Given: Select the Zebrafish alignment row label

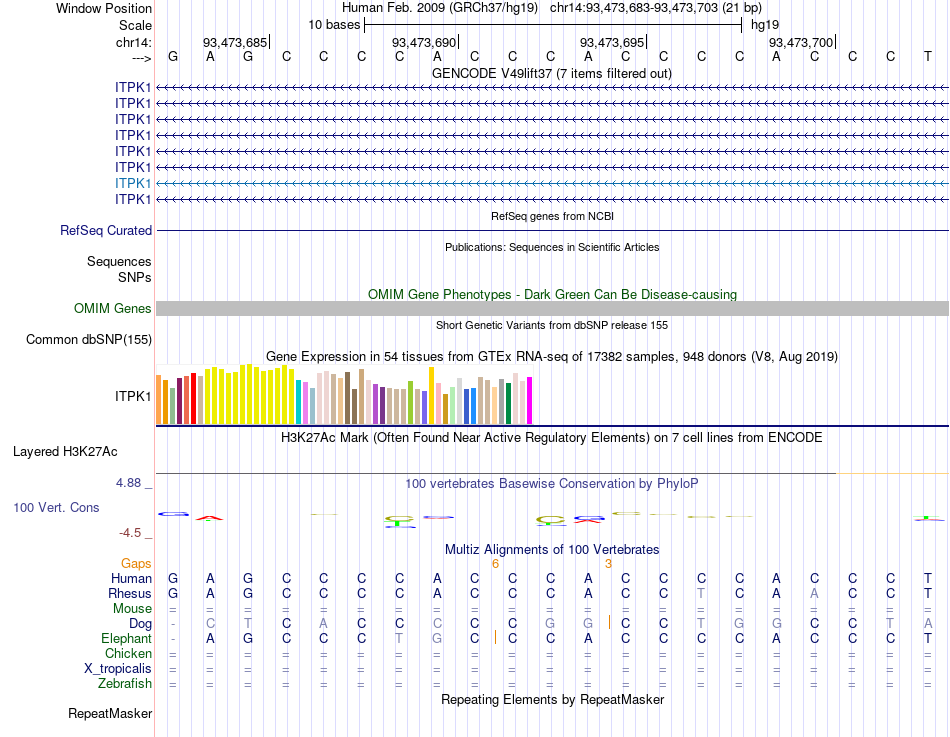Looking at the screenshot, I should pos(125,683).
